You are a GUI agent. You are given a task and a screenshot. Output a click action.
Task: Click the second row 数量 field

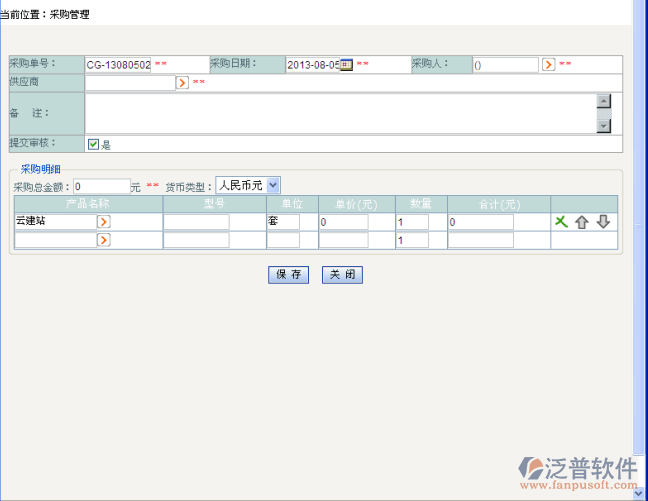click(412, 240)
